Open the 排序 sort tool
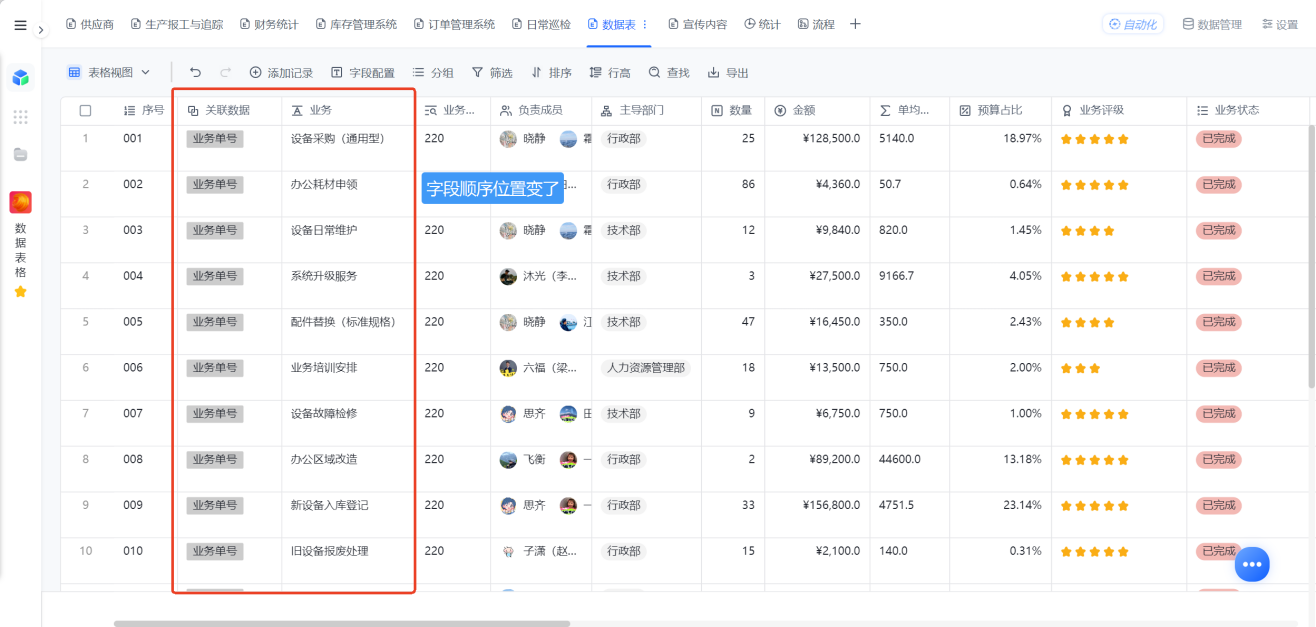 (551, 72)
